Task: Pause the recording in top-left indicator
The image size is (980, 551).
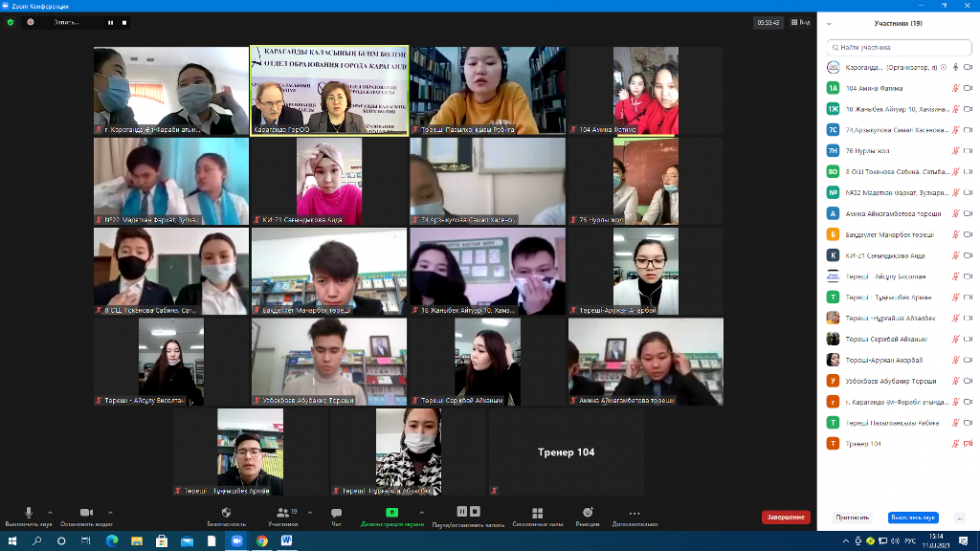Action: point(110,22)
